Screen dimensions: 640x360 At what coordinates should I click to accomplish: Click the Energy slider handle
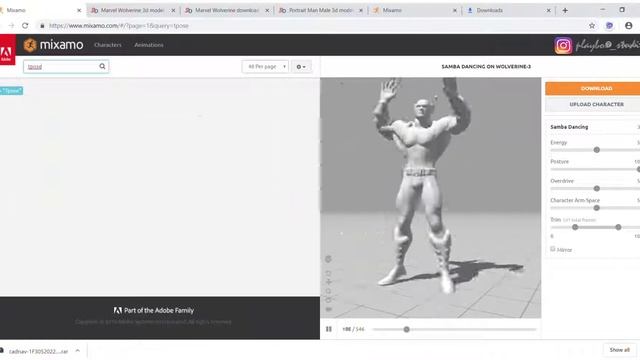[597, 150]
